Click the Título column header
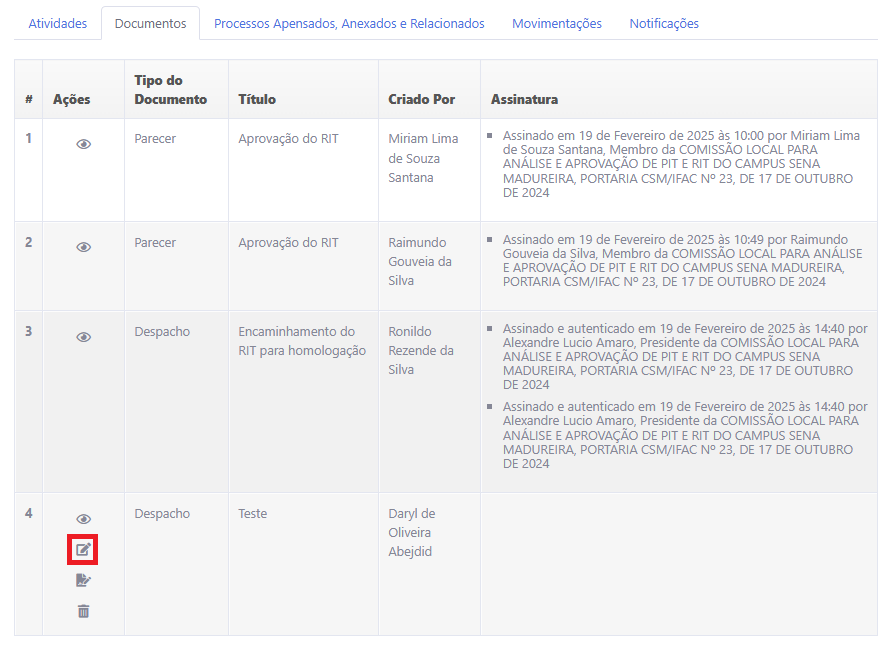This screenshot has width=891, height=645. [x=257, y=99]
